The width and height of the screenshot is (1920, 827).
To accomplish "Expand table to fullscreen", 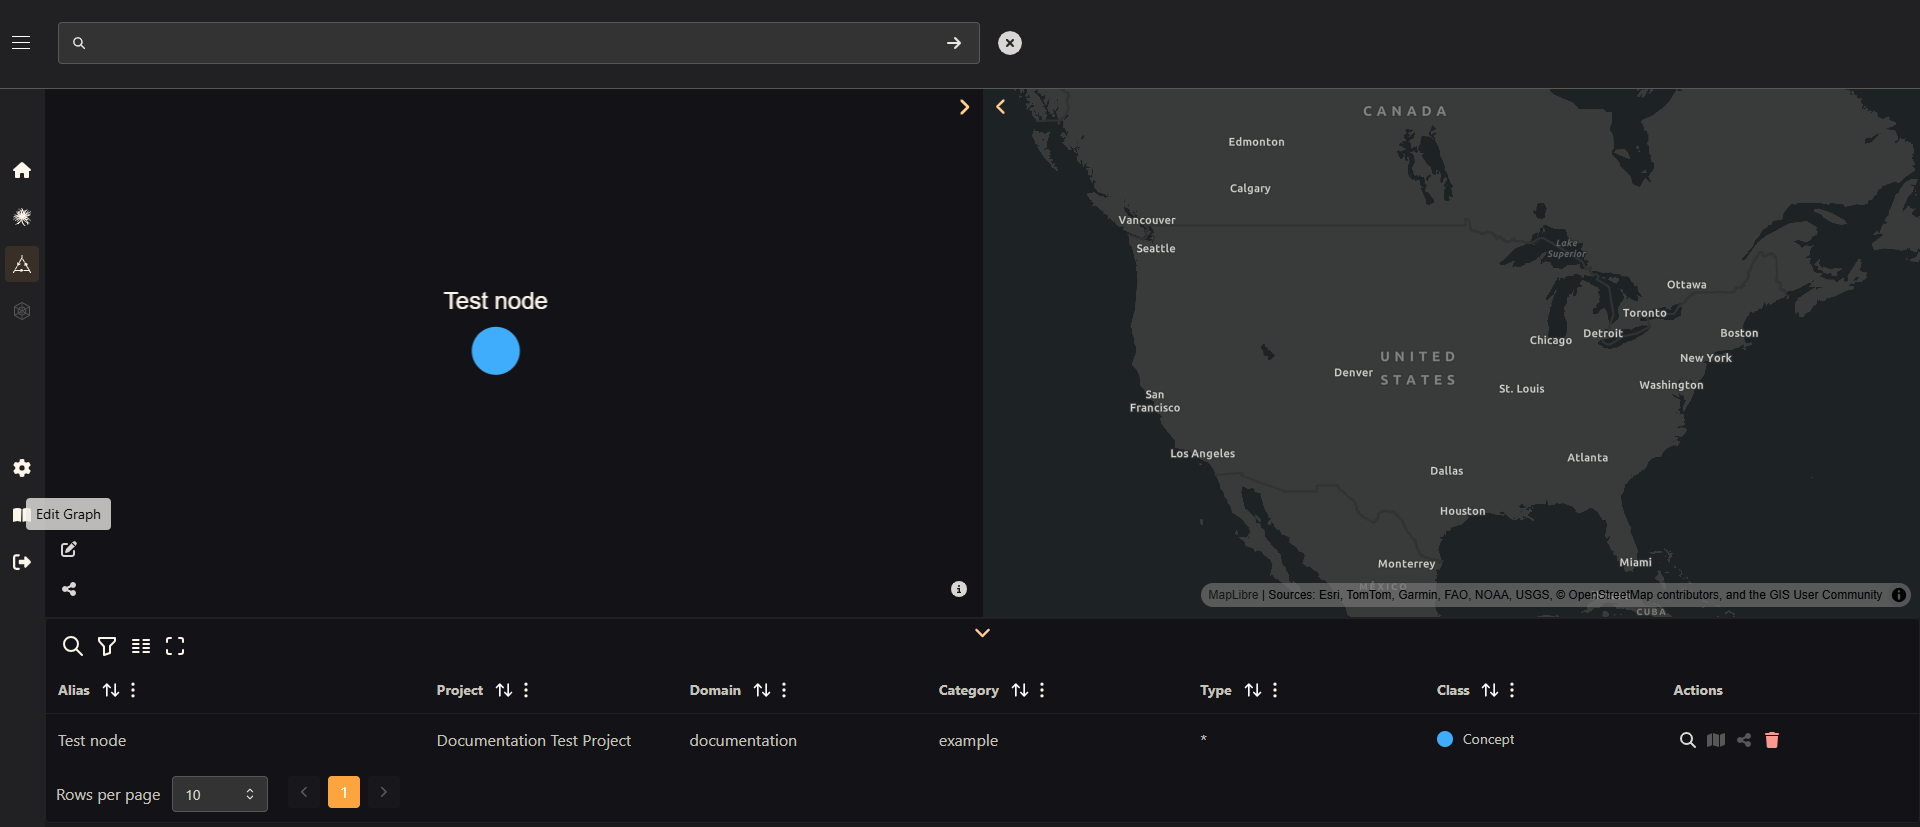I will pyautogui.click(x=175, y=646).
